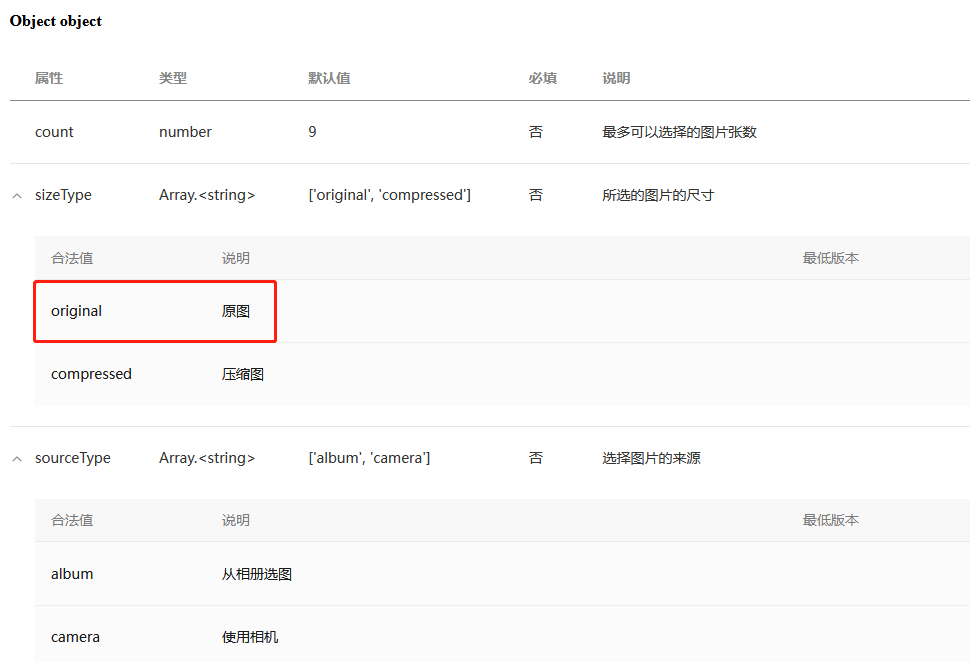The image size is (979, 662).
Task: Click the '否' in the sourceType row
Action: [x=536, y=458]
